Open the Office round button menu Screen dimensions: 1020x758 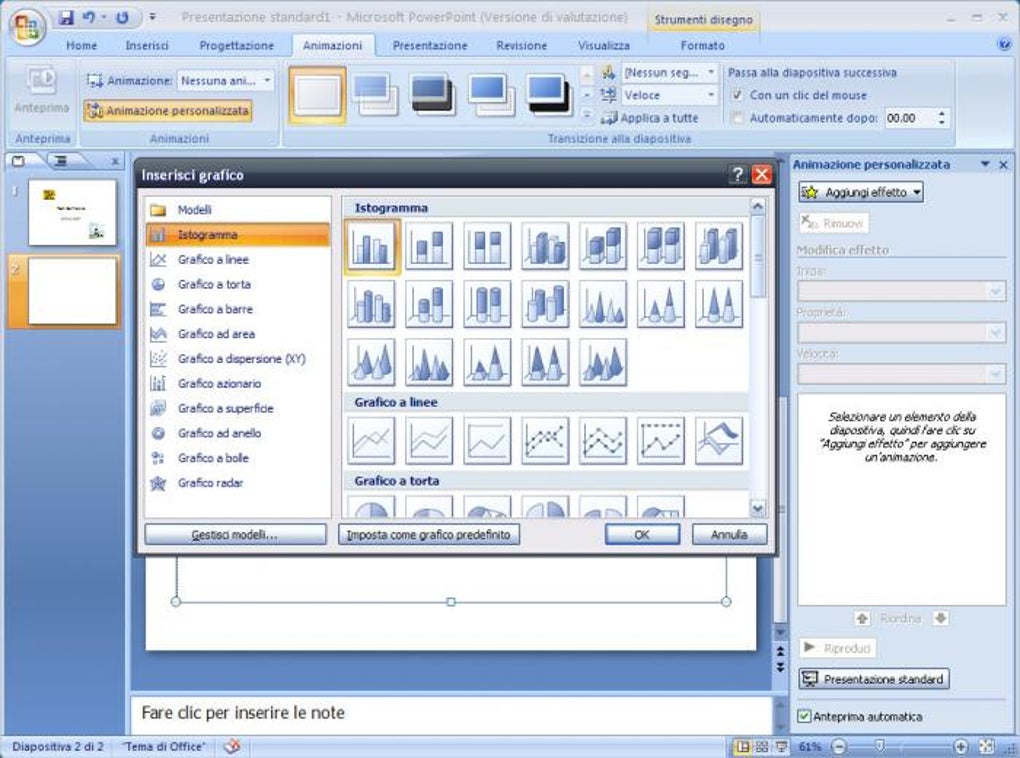click(x=27, y=26)
